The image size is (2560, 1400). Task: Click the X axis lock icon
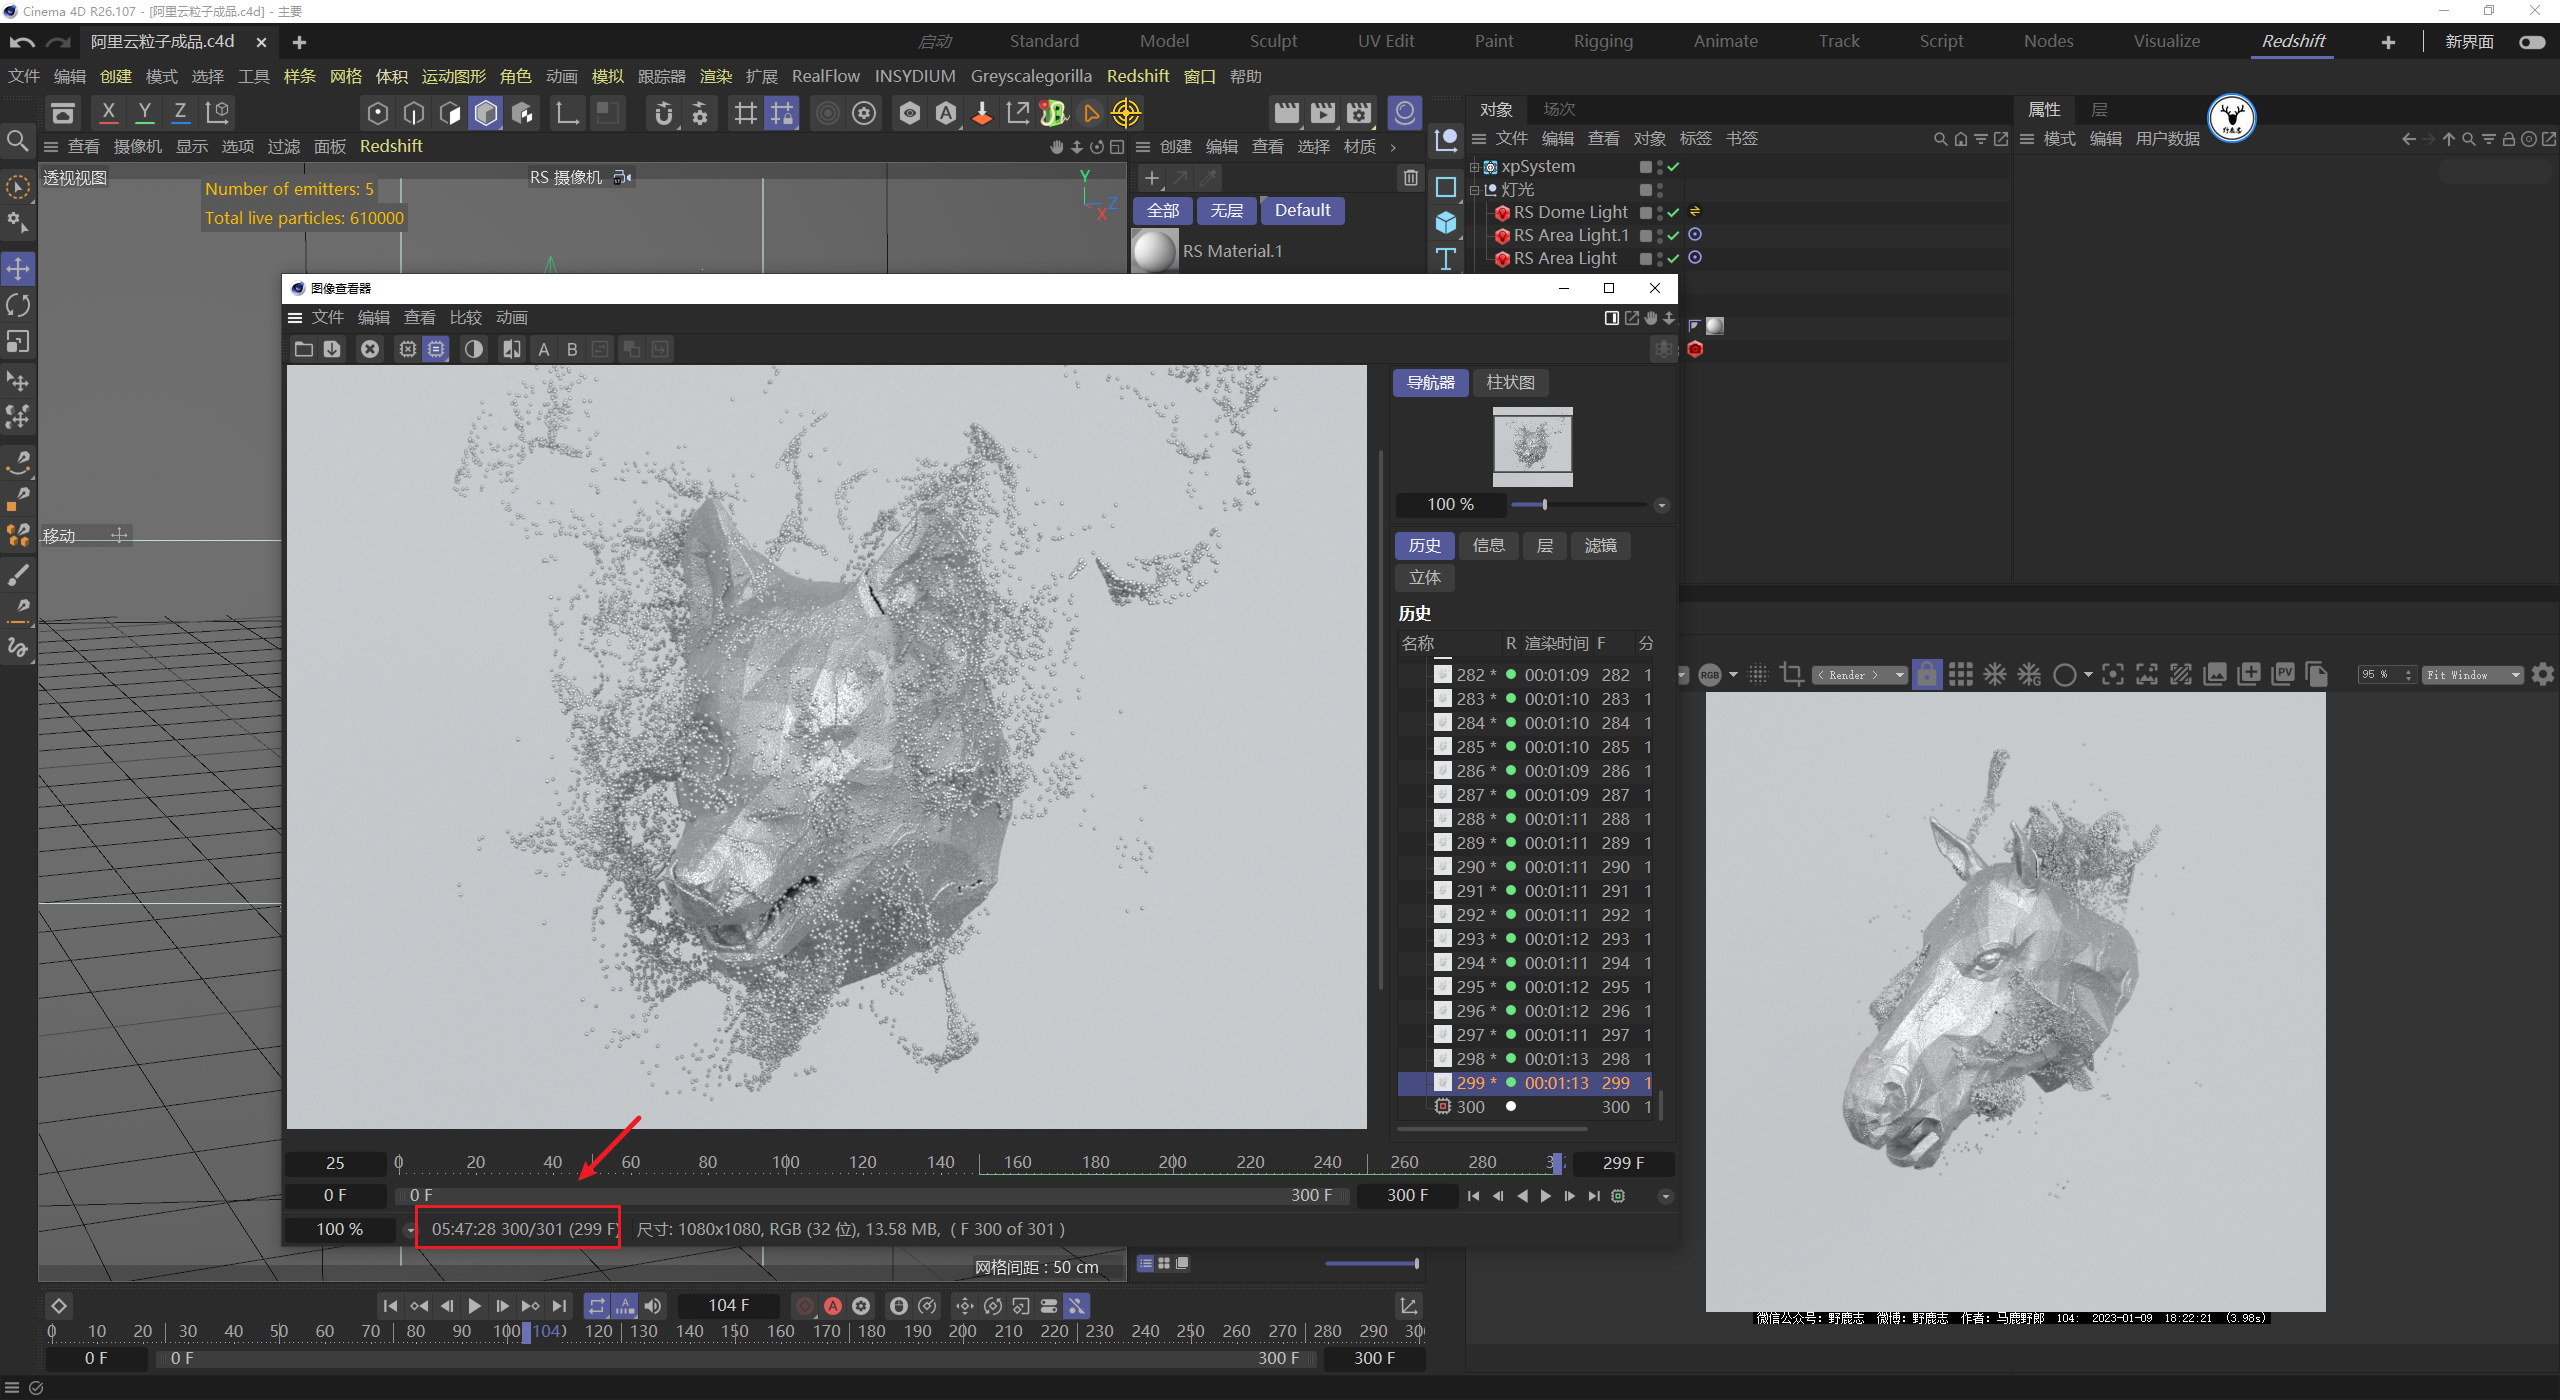pyautogui.click(x=109, y=112)
